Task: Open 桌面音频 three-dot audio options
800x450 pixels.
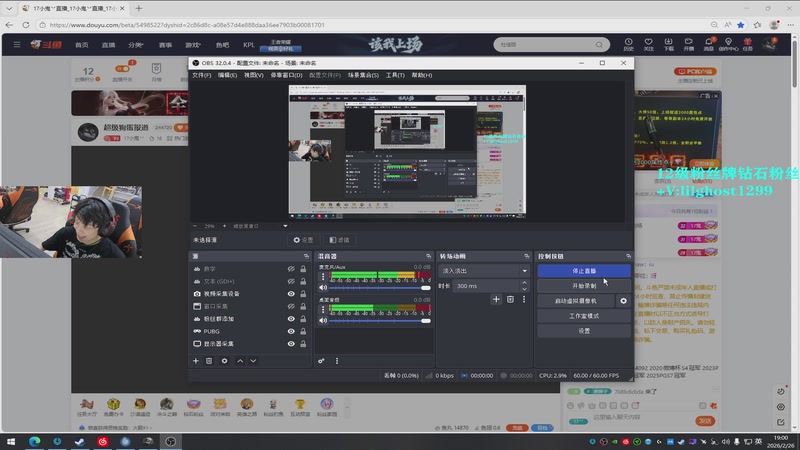Action: (x=322, y=309)
